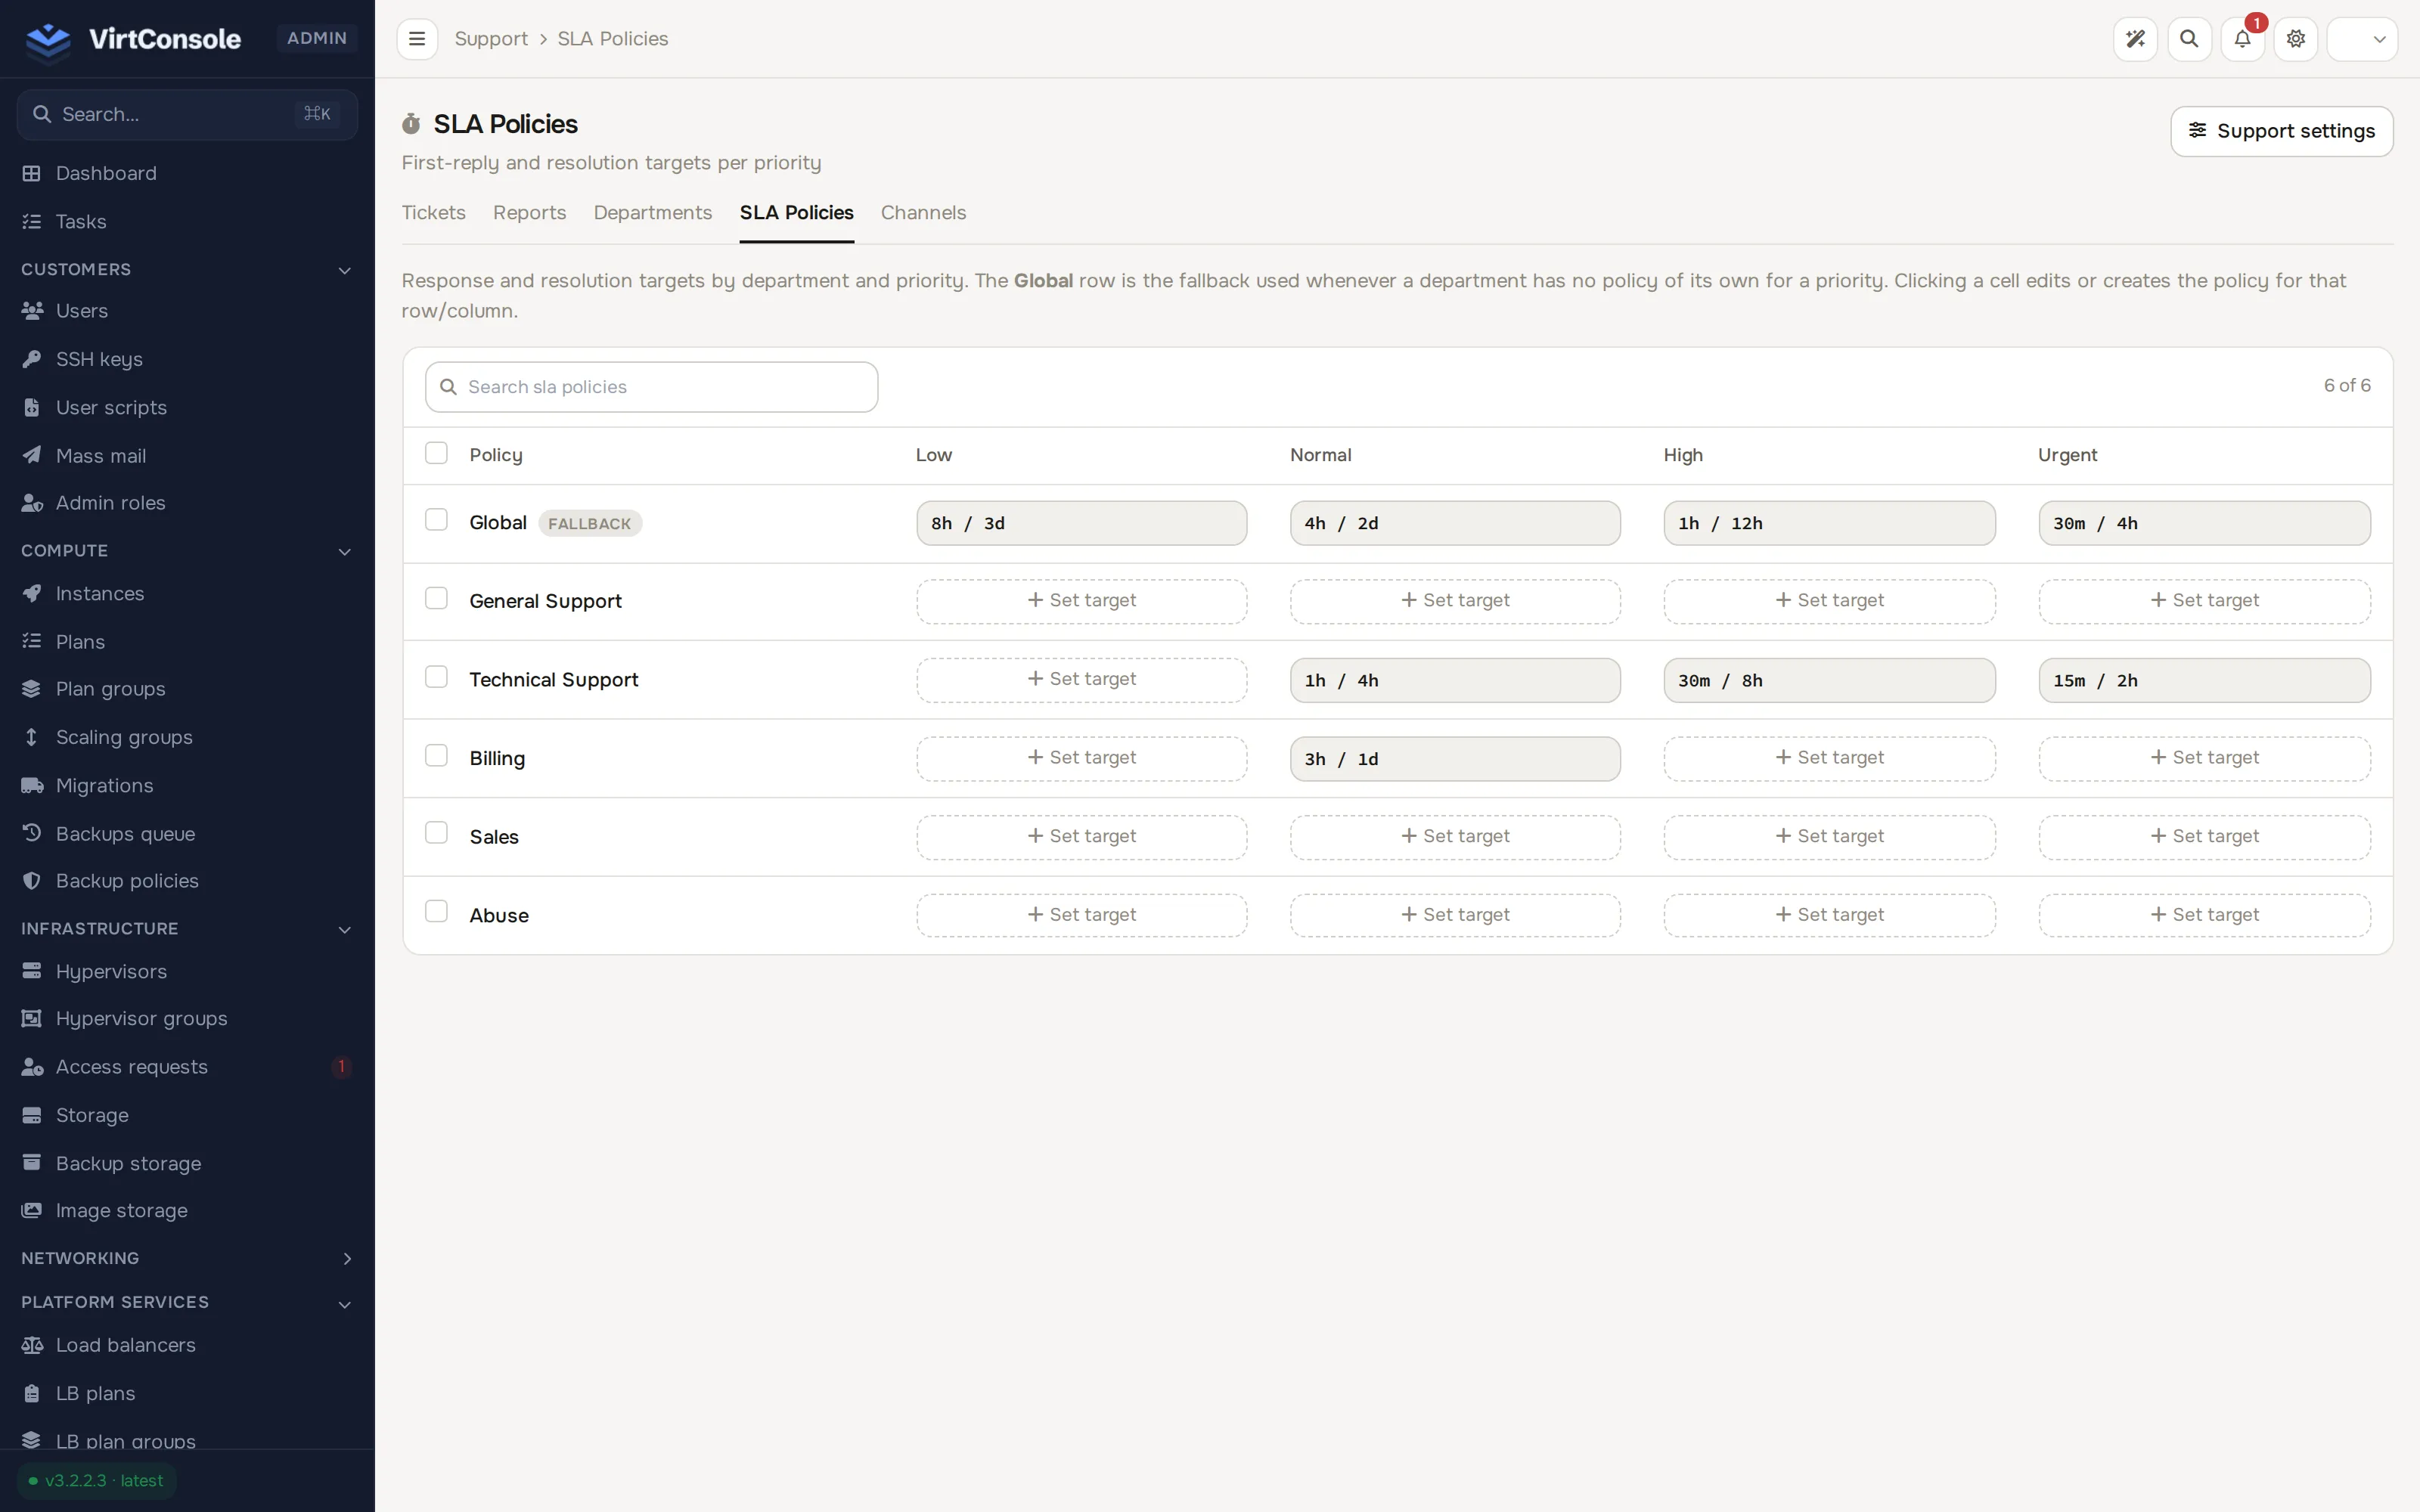
Task: Check the Abuse row checkbox
Action: tap(436, 911)
